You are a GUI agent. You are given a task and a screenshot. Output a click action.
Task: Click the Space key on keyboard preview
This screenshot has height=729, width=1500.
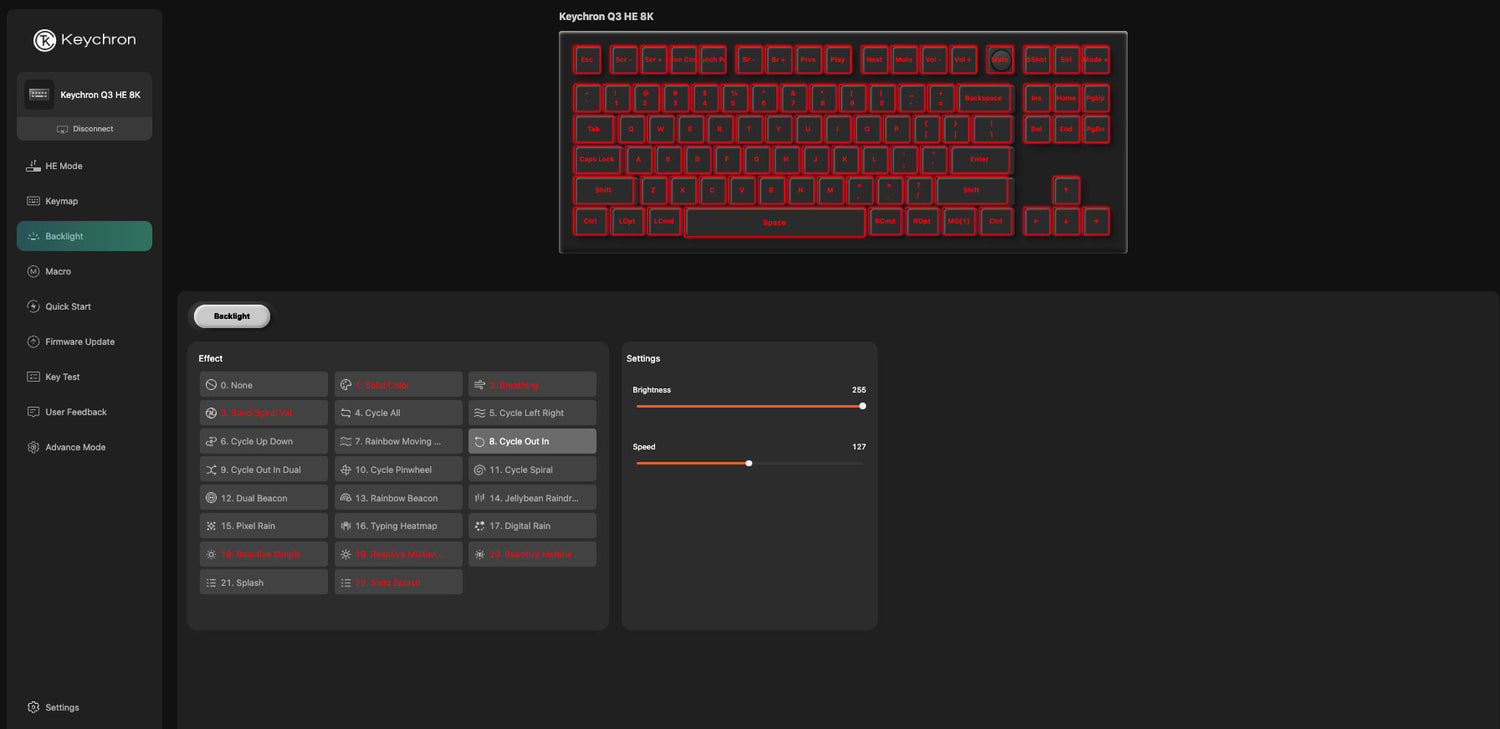(x=774, y=223)
